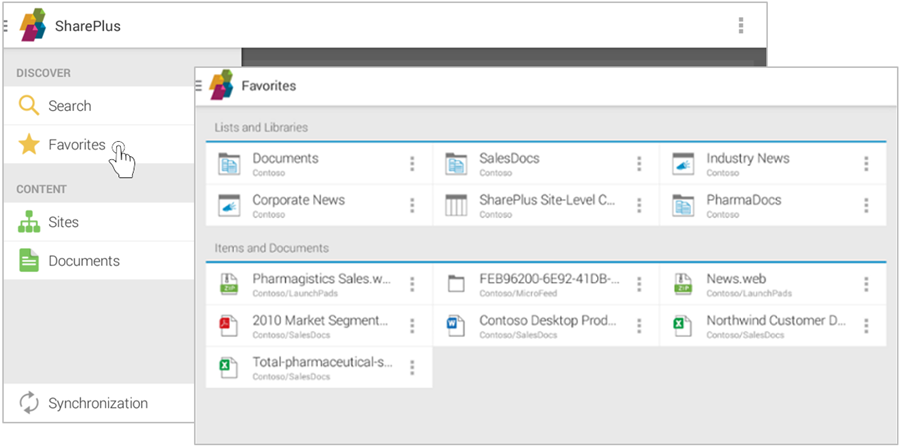900x446 pixels.
Task: Select Favorites in the Discover section
Action: click(76, 145)
